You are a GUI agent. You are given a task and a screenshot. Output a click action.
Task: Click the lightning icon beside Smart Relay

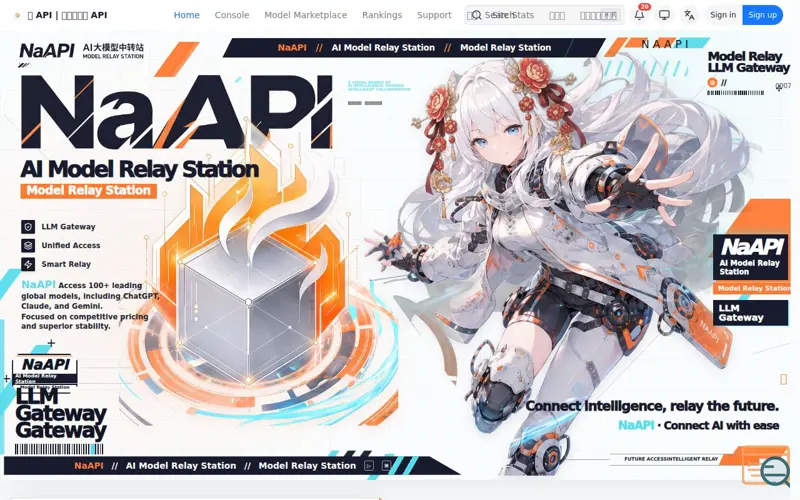28,264
